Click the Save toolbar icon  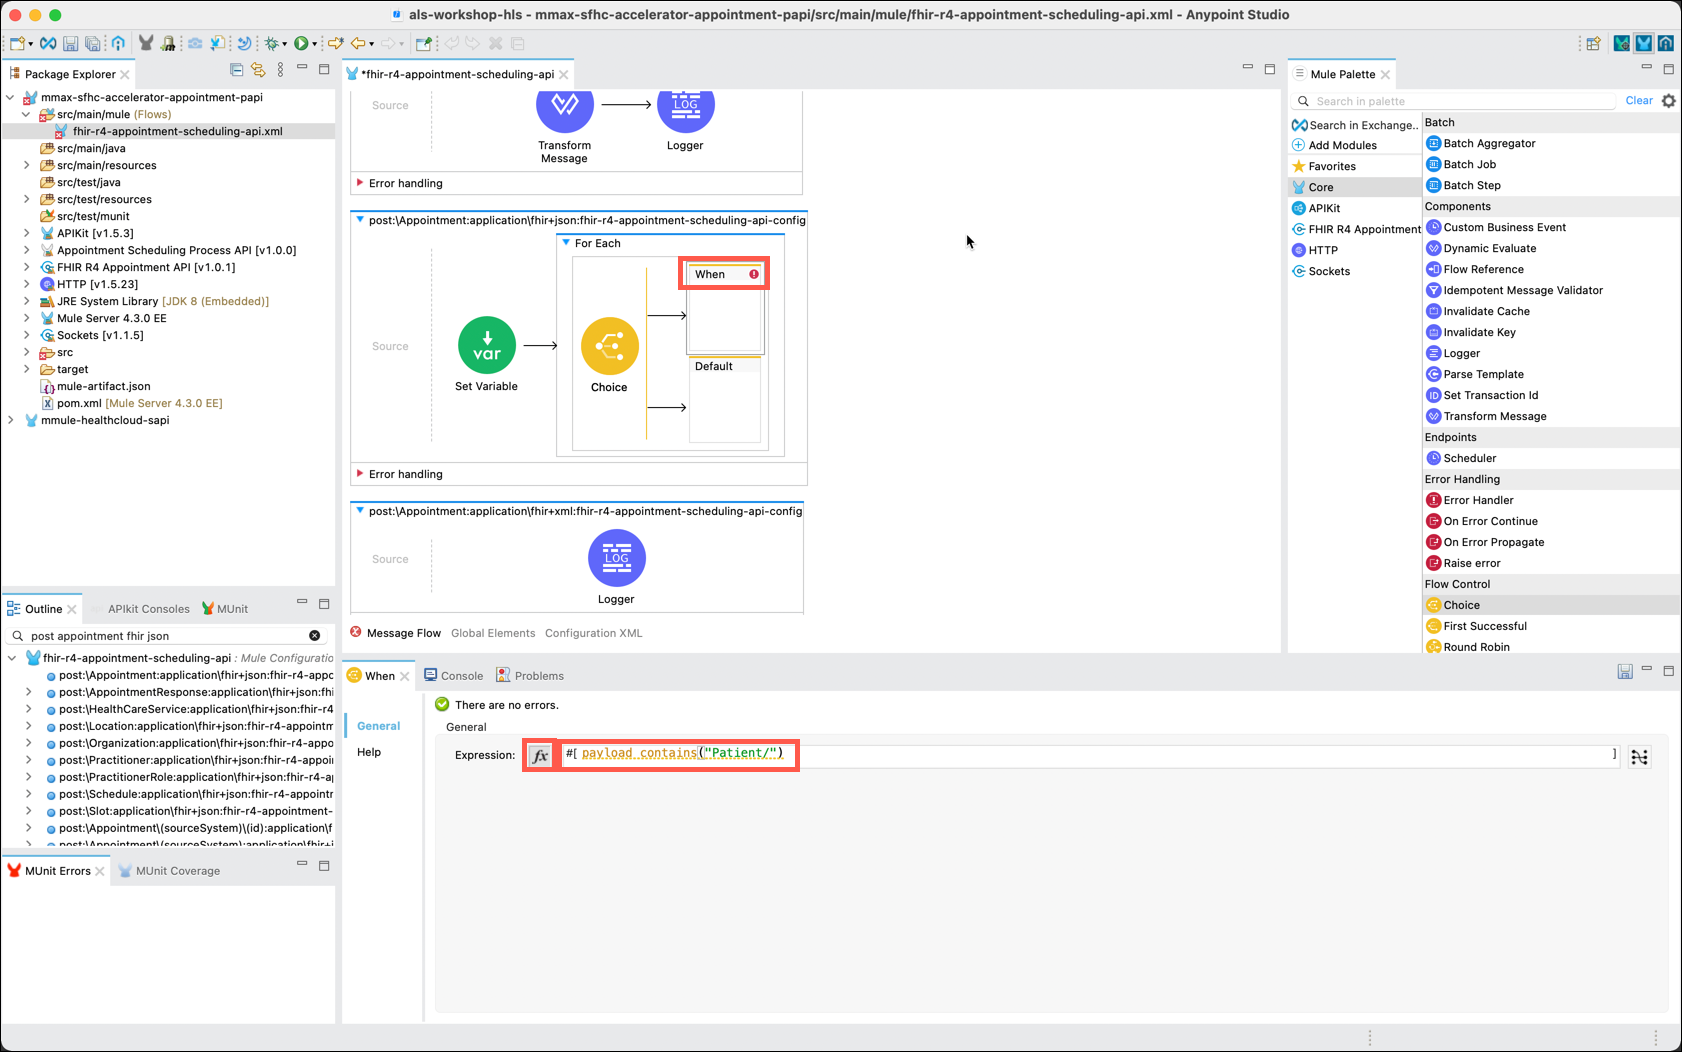(70, 43)
